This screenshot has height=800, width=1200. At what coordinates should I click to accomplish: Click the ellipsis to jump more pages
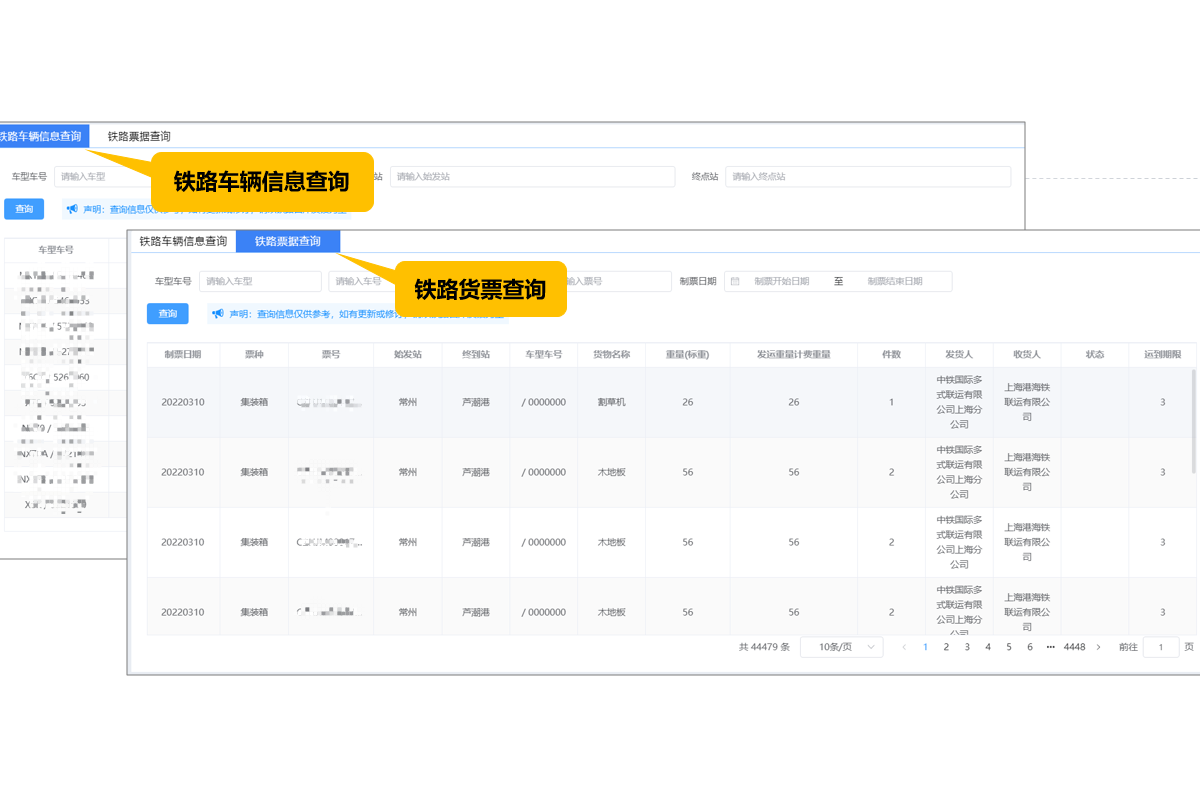(x=1050, y=647)
